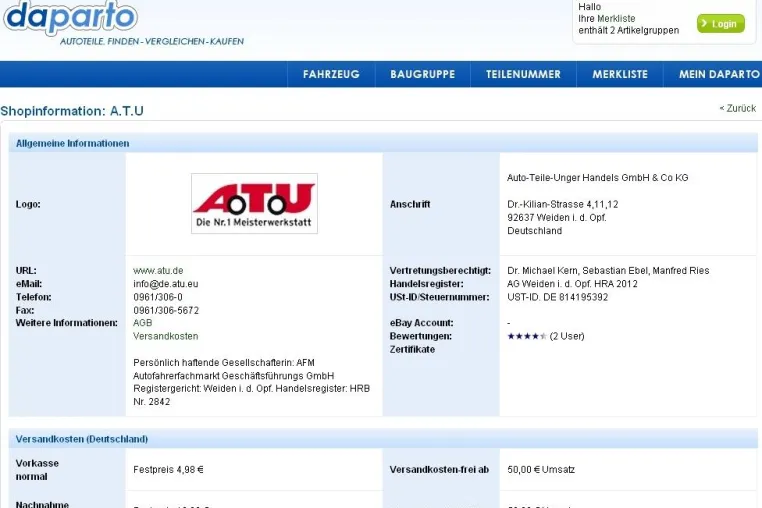This screenshot has width=762, height=508.
Task: Click the address line 'Dr.-Kilian-Strasse 4,11,12'
Action: (563, 204)
